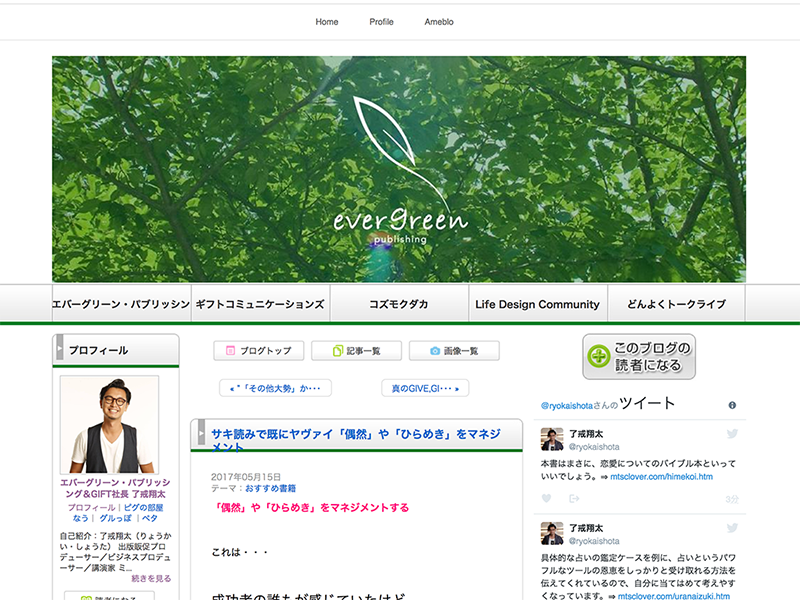This screenshot has height=600, width=800.
Task: Click Twitter bird icon on first tweet
Action: (x=732, y=434)
